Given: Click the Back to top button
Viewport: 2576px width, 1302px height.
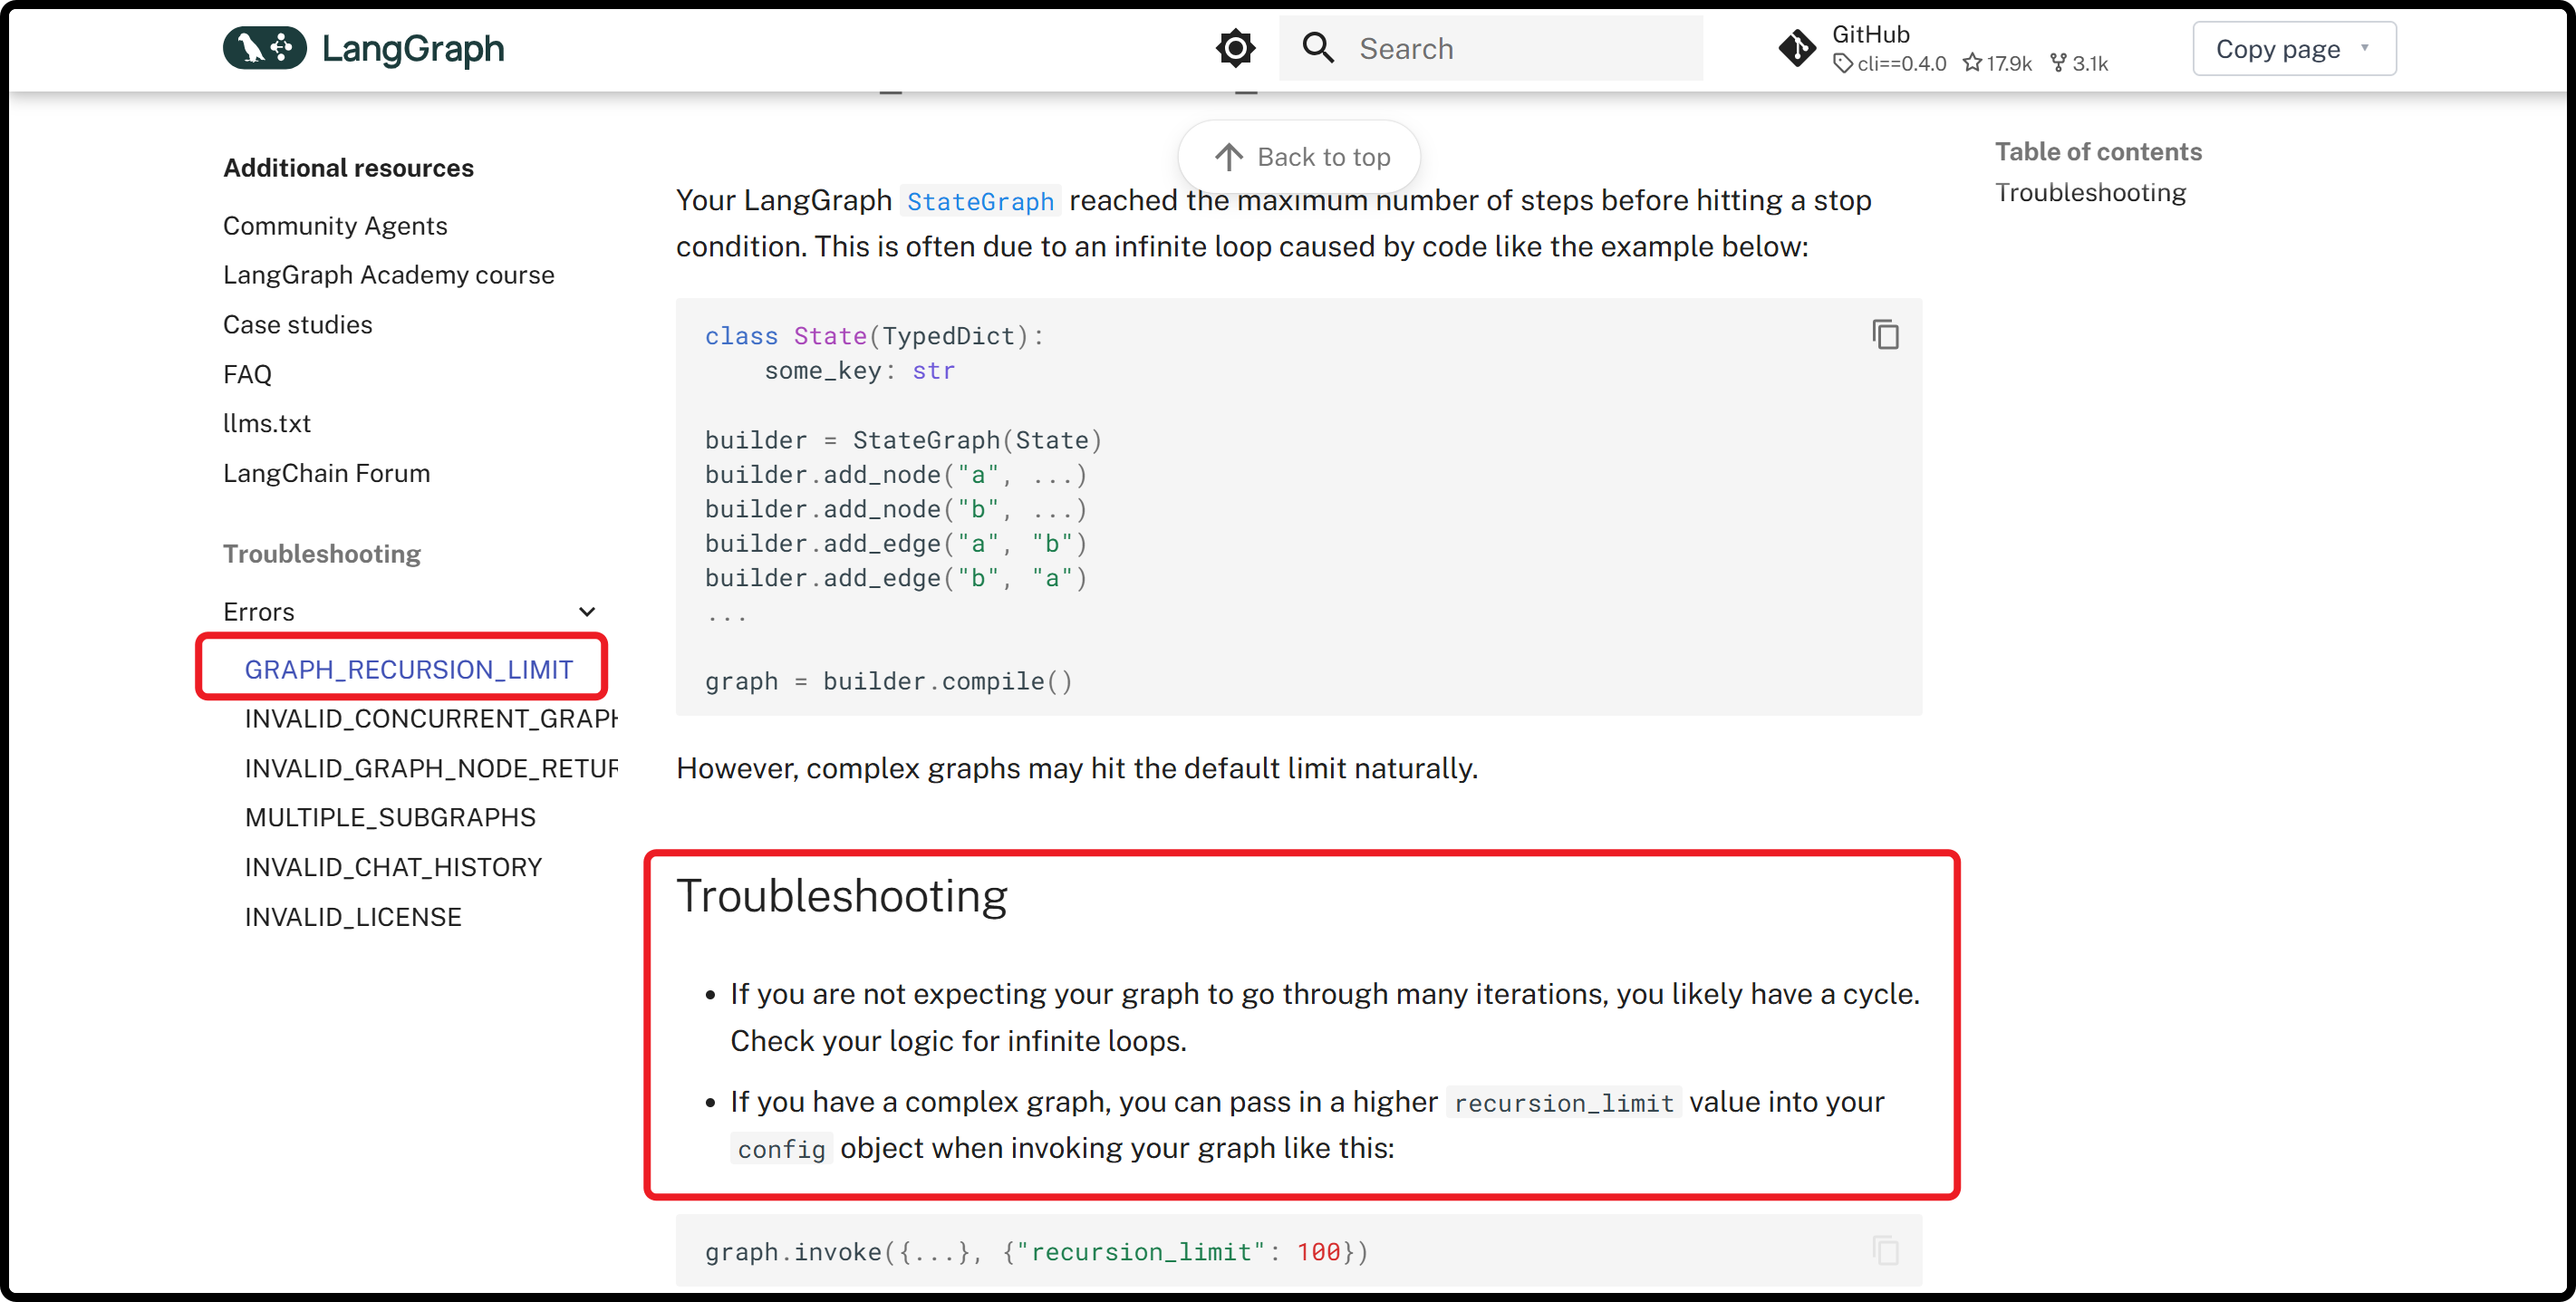Looking at the screenshot, I should pyautogui.click(x=1299, y=157).
